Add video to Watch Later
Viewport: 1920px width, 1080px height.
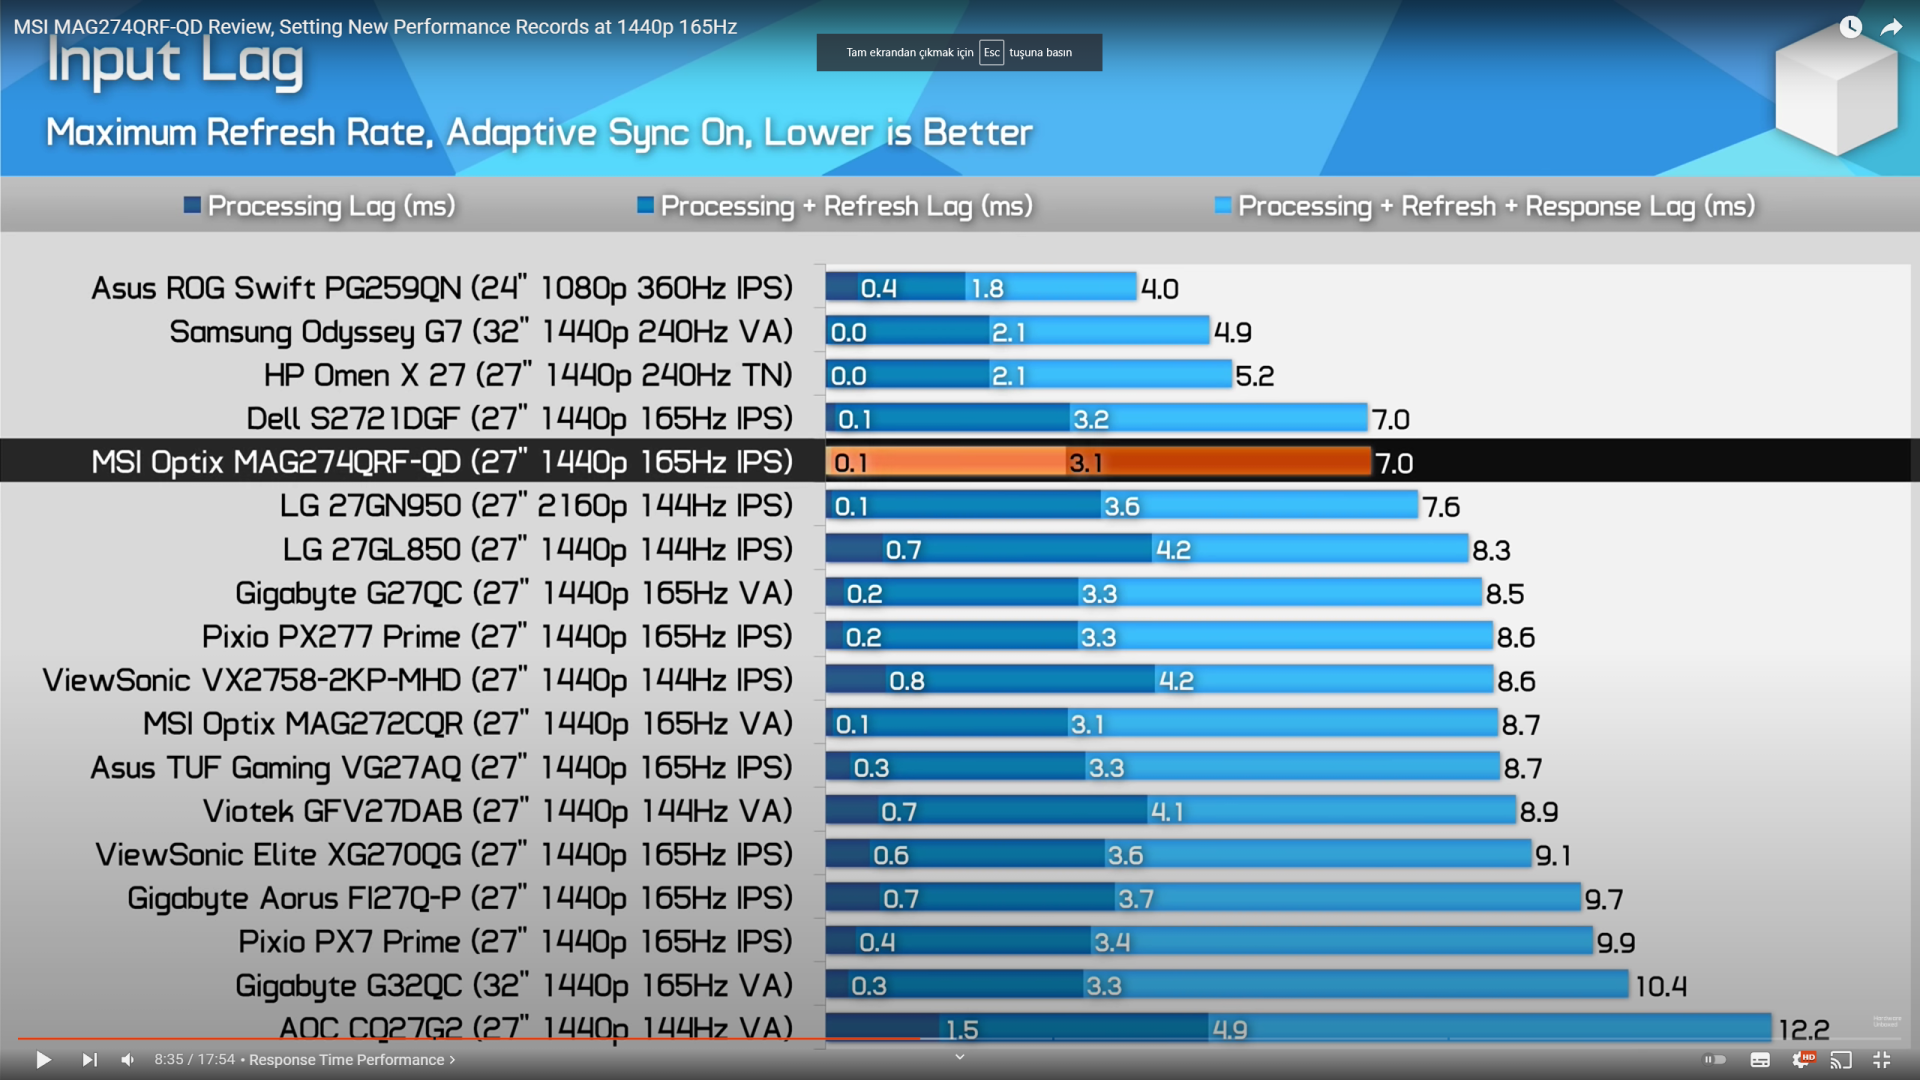[x=1850, y=27]
